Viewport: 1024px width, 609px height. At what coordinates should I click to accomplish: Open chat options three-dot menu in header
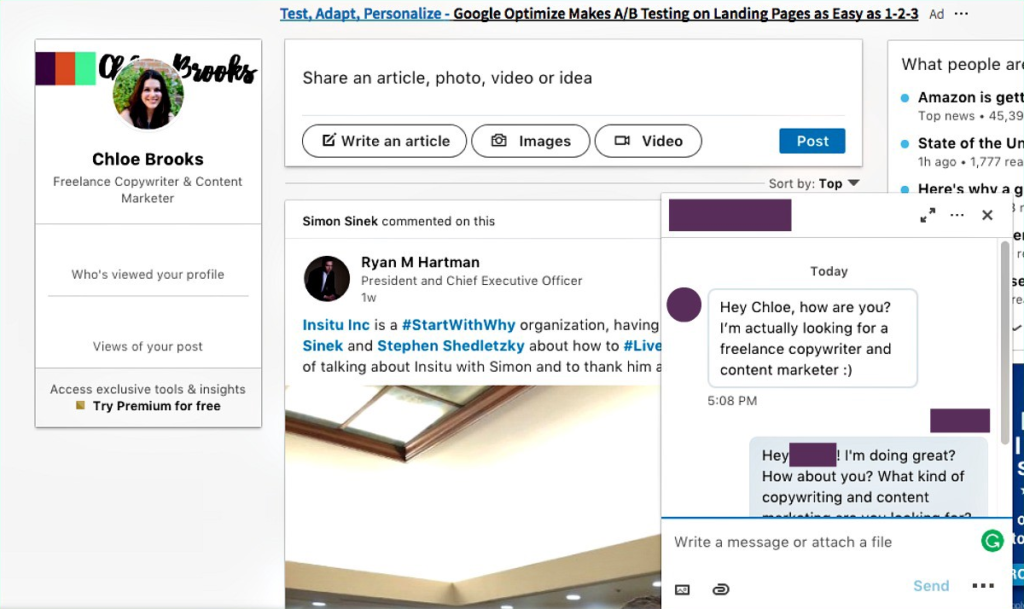[x=957, y=215]
